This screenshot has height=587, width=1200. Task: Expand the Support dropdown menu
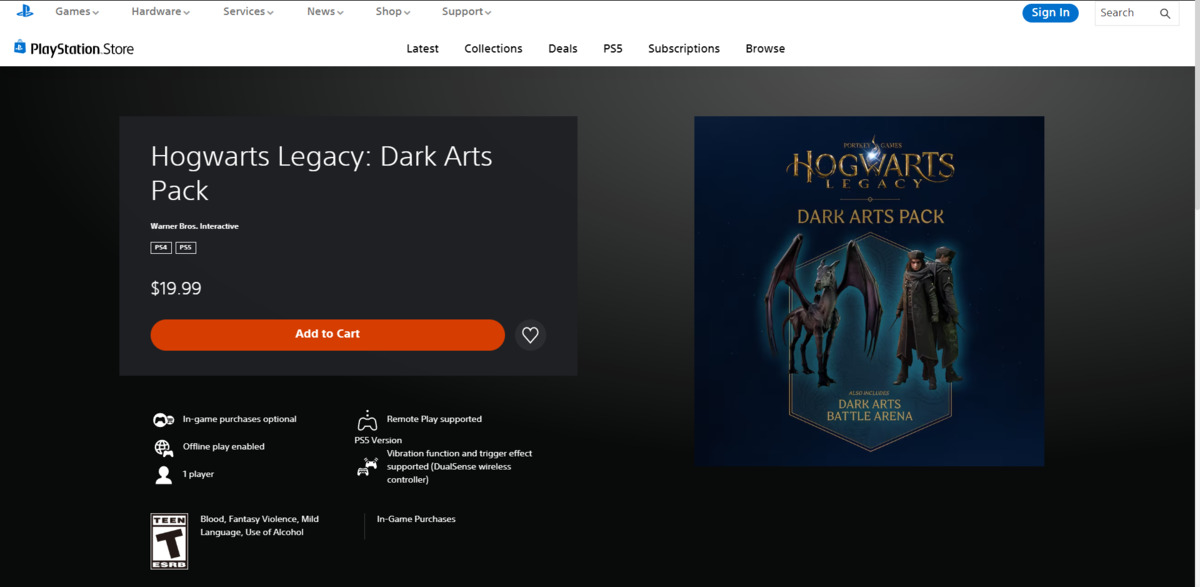[466, 12]
